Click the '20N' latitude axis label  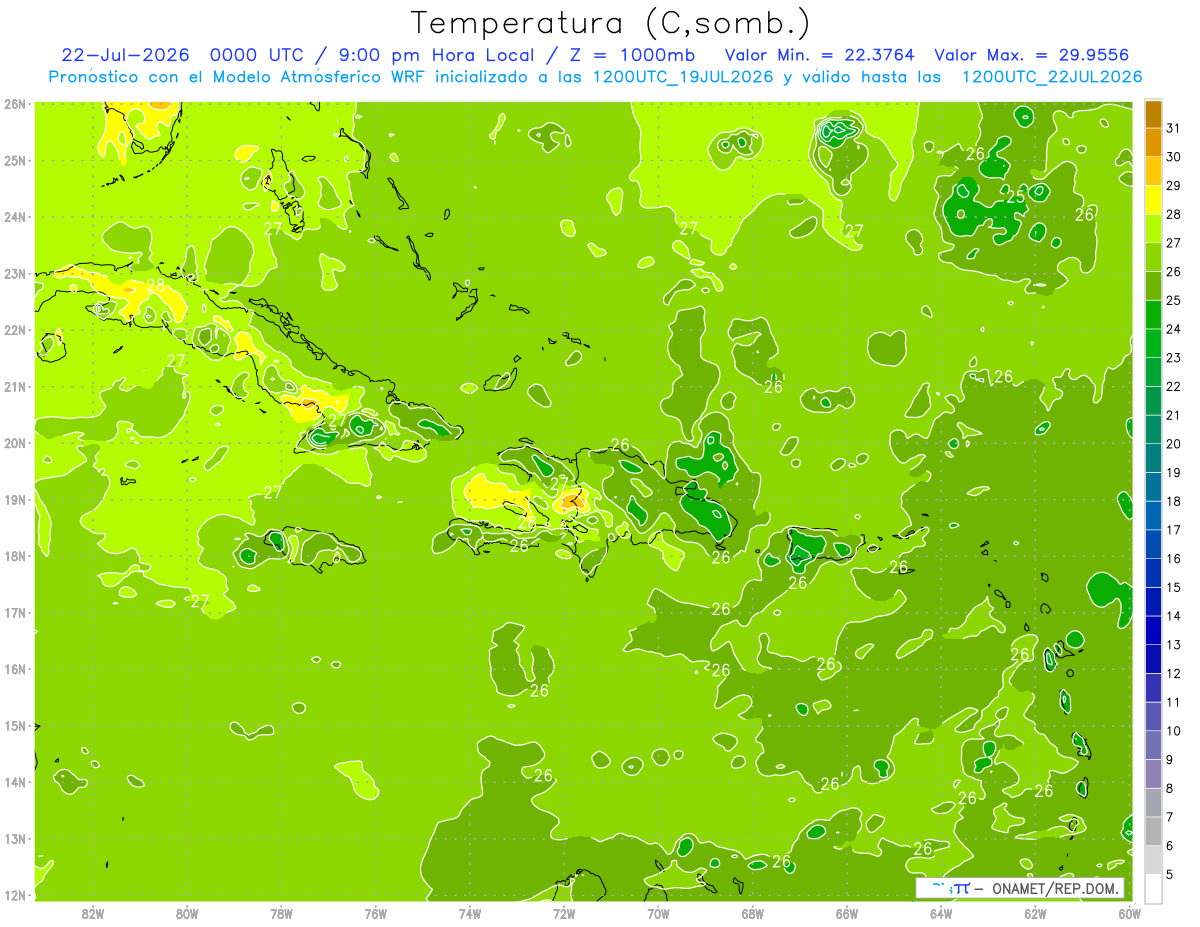[15, 443]
